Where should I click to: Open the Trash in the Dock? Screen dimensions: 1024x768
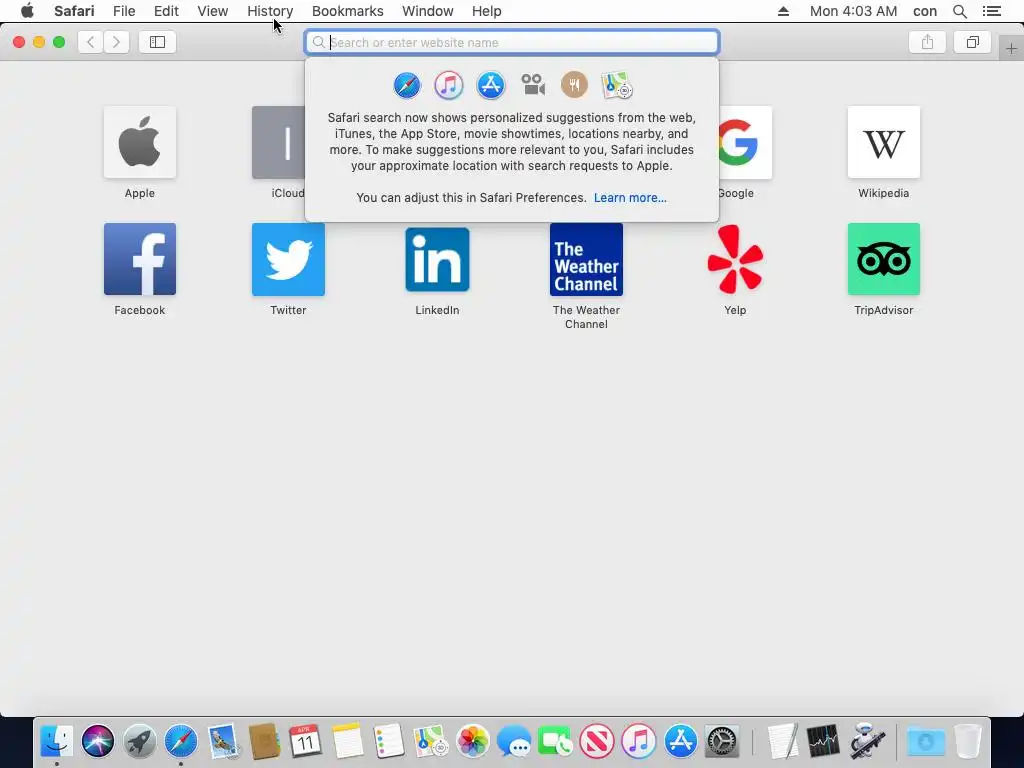968,741
